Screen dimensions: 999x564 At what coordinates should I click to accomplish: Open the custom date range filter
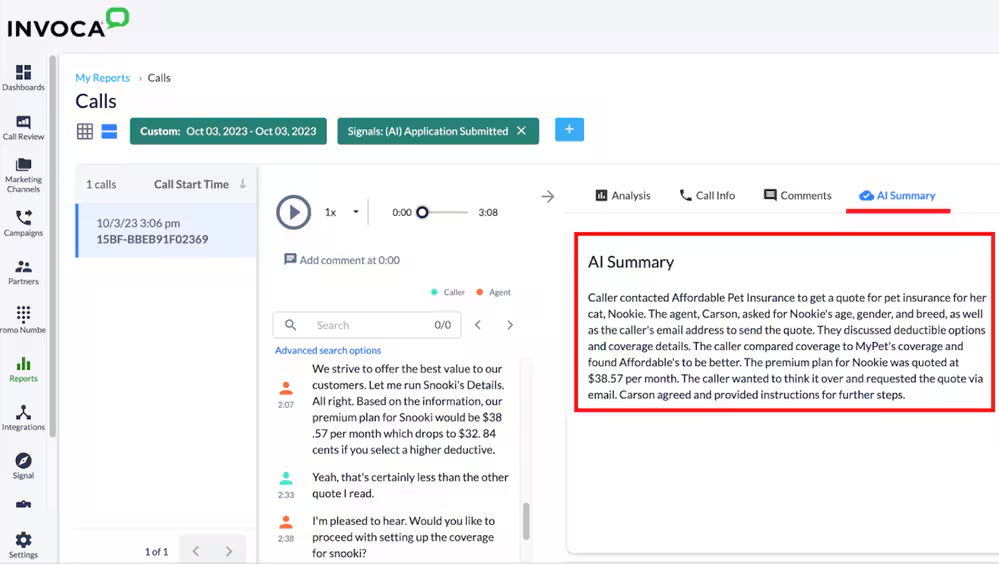point(228,131)
